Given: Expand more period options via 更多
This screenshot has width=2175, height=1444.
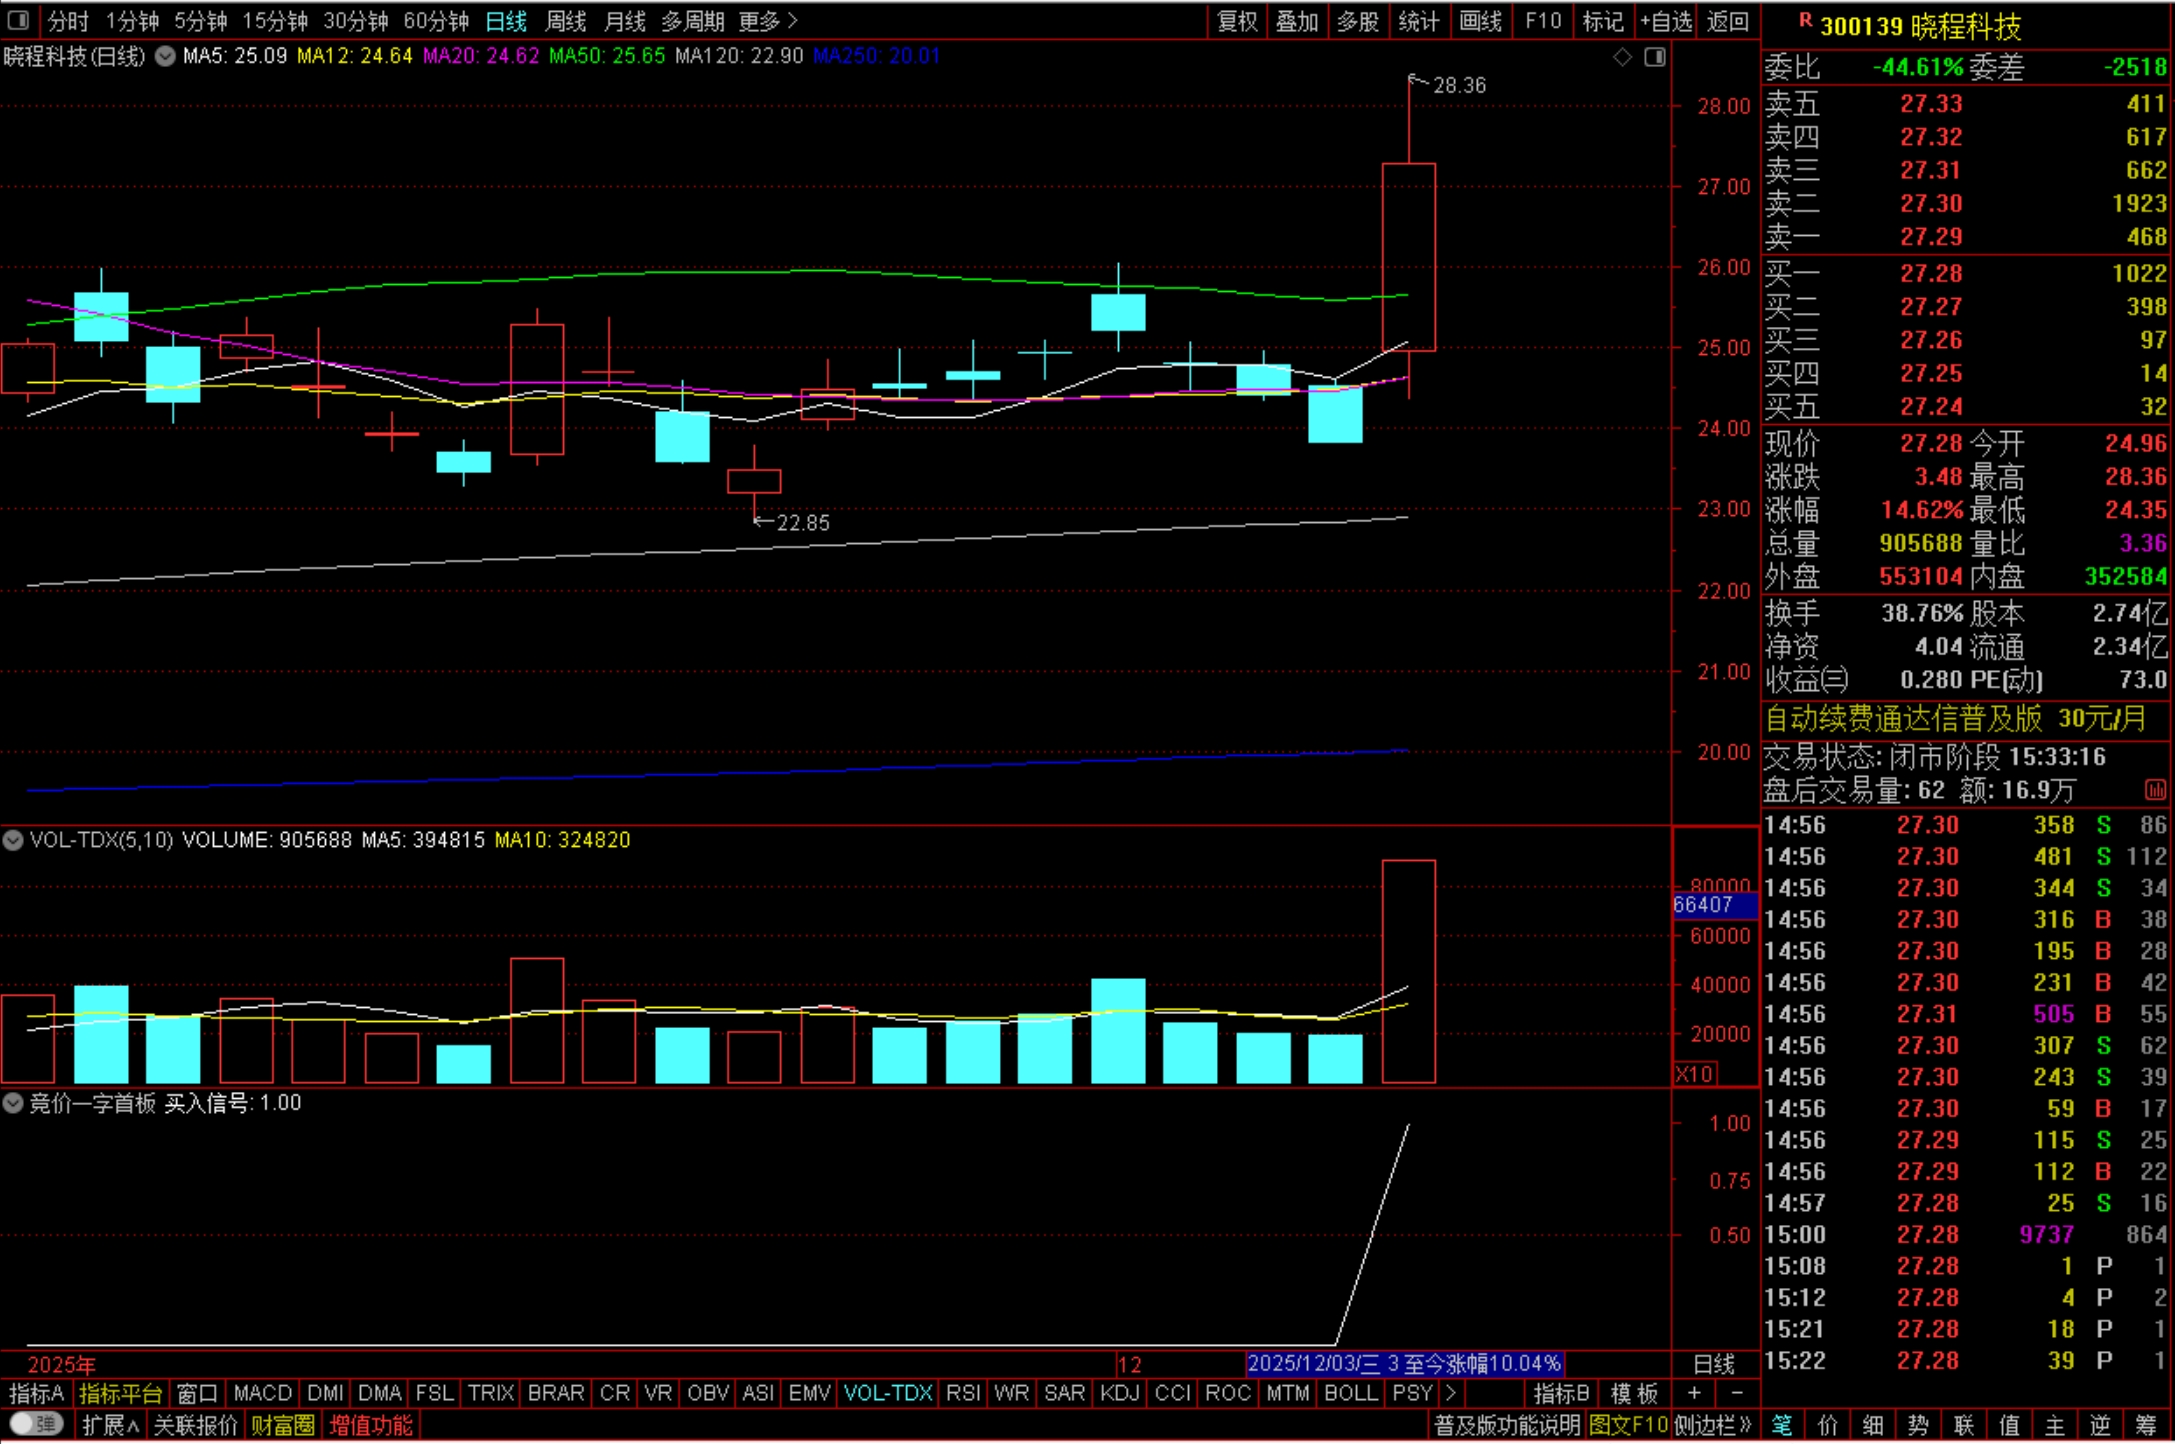Looking at the screenshot, I should [767, 20].
